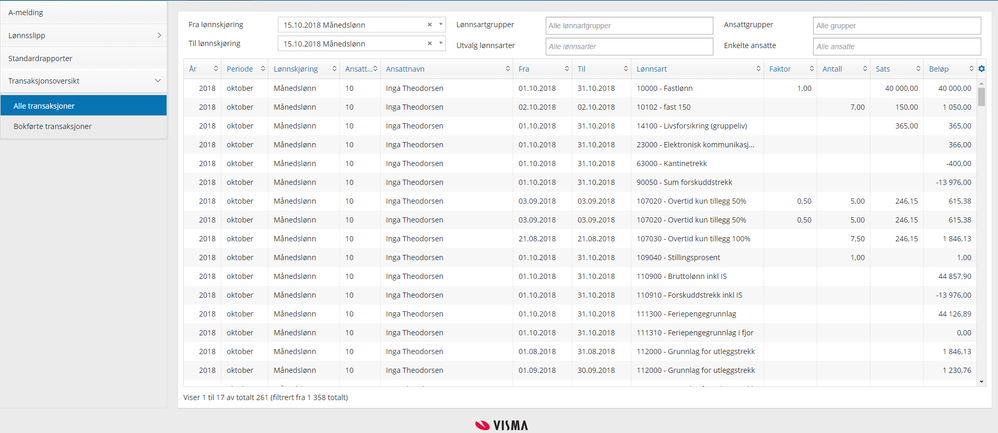This screenshot has width=998, height=433.
Task: Click Antall value 7,50
Action: tap(857, 239)
